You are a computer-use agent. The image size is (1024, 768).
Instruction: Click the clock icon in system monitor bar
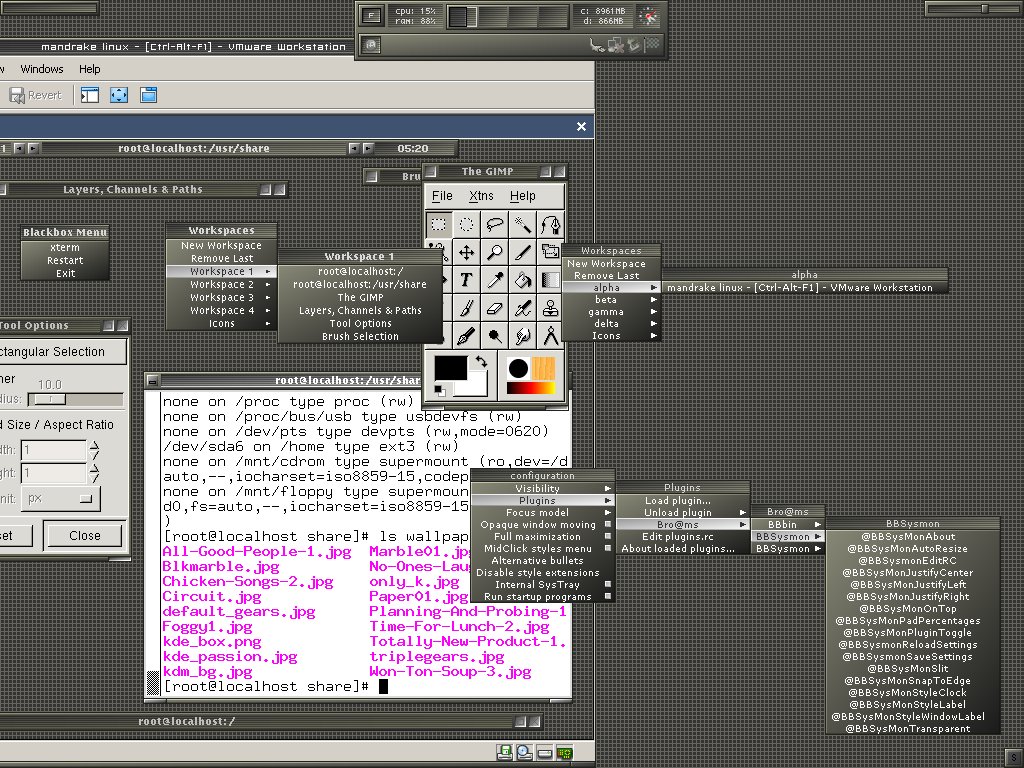tap(648, 16)
